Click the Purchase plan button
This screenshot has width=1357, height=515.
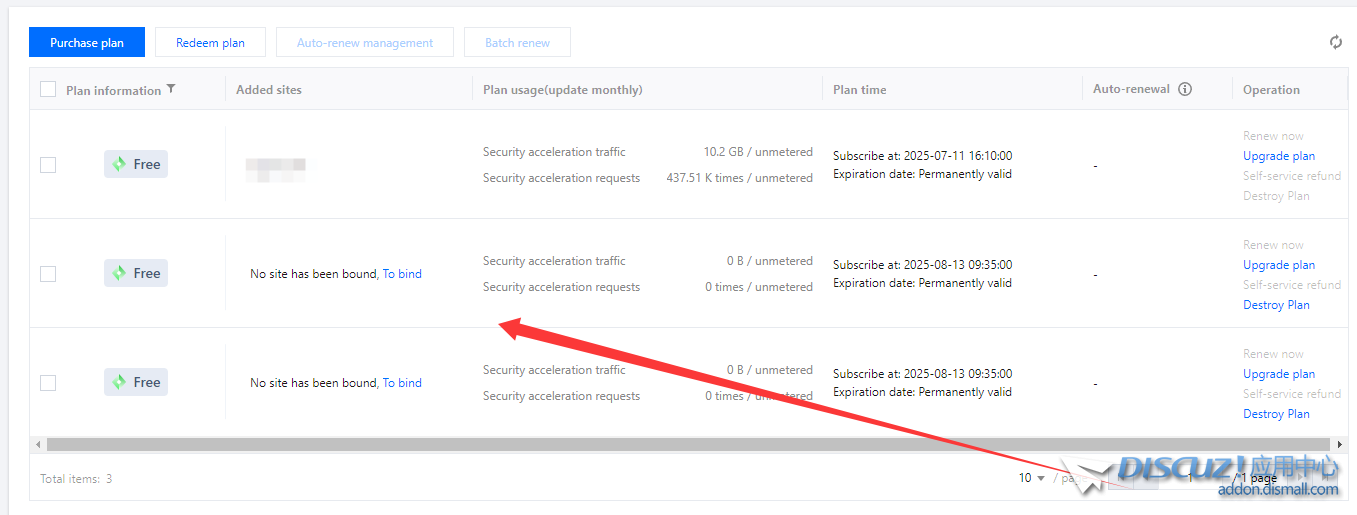[87, 43]
